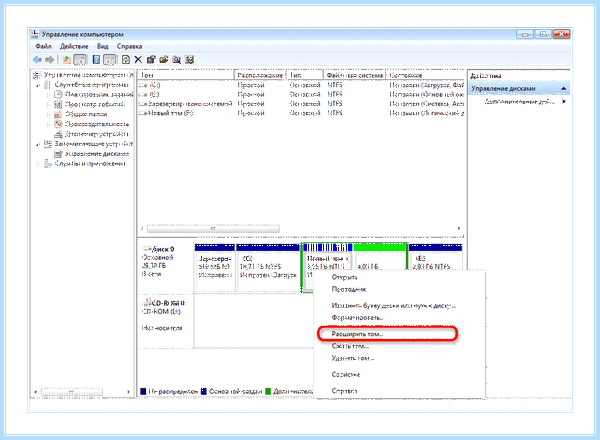This screenshot has width=600, height=440.
Task: Click the black X Delete toolbar icon
Action: click(138, 60)
